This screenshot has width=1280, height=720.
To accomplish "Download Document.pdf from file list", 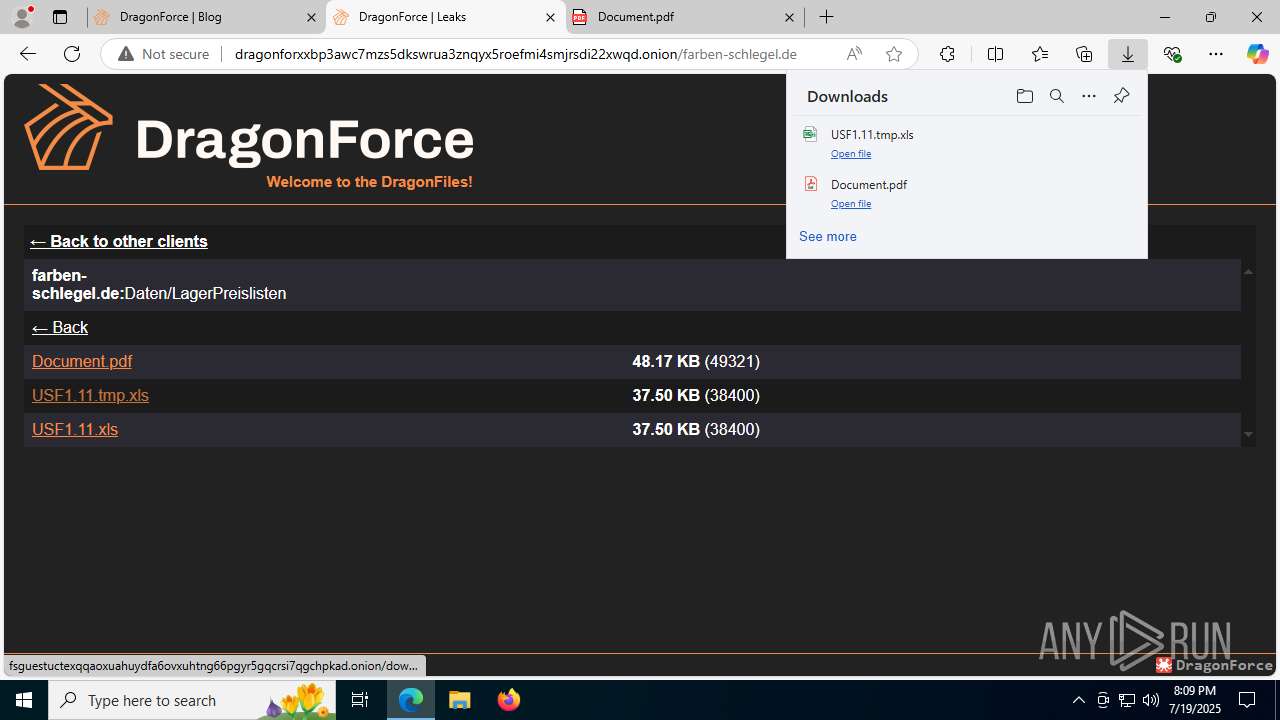I will click(x=82, y=361).
